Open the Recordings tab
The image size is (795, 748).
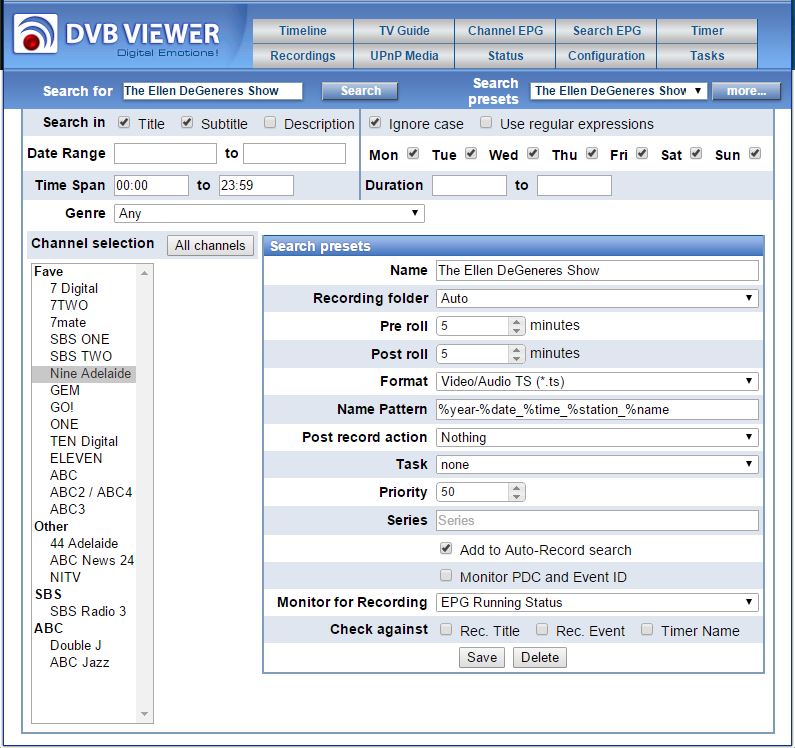click(x=302, y=56)
